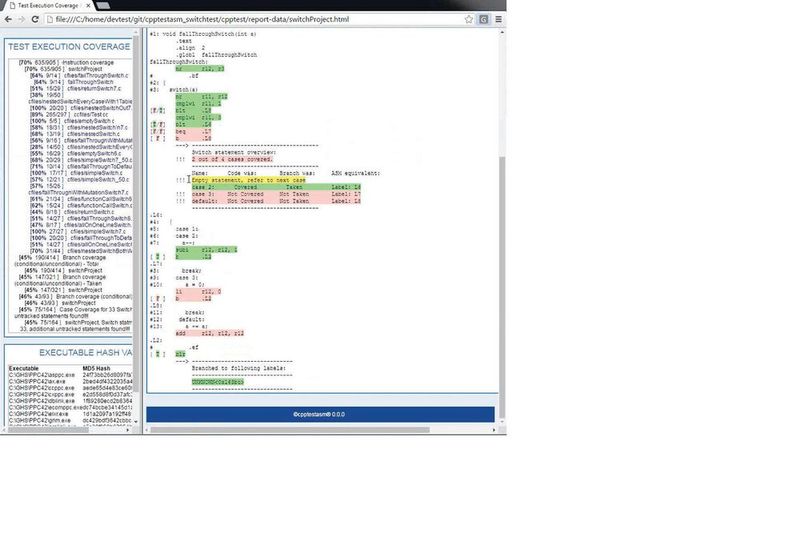Click right arrow of code panel horizontal scrollbar

(494, 429)
